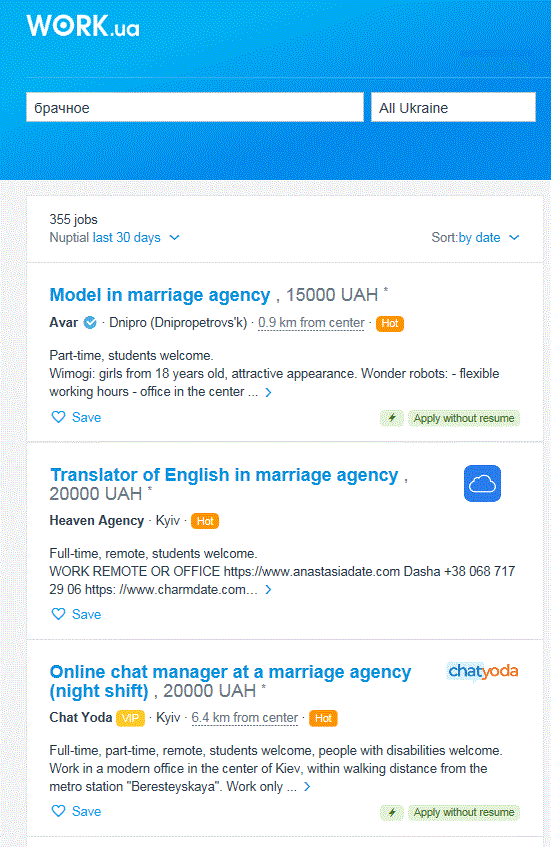Open the Heaven Agency cloud logo
The height and width of the screenshot is (847, 551).
click(482, 483)
